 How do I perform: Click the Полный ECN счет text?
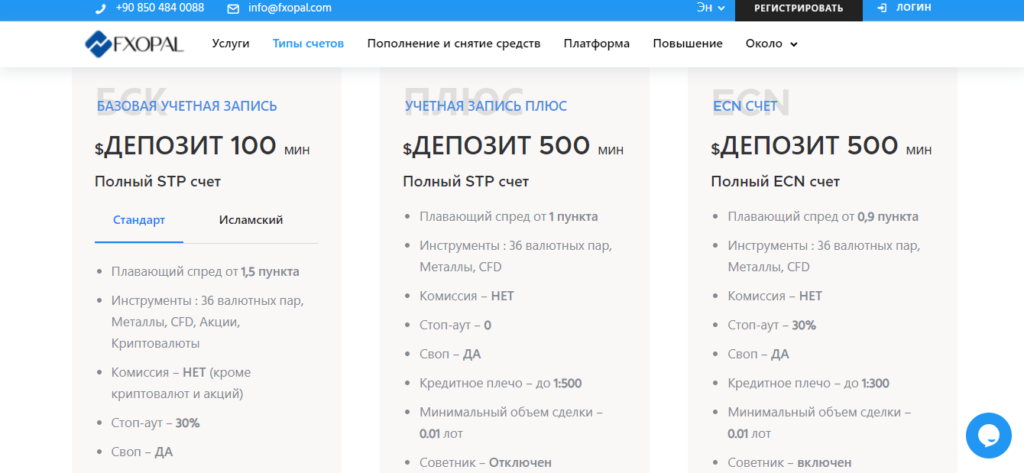pyautogui.click(x=775, y=182)
